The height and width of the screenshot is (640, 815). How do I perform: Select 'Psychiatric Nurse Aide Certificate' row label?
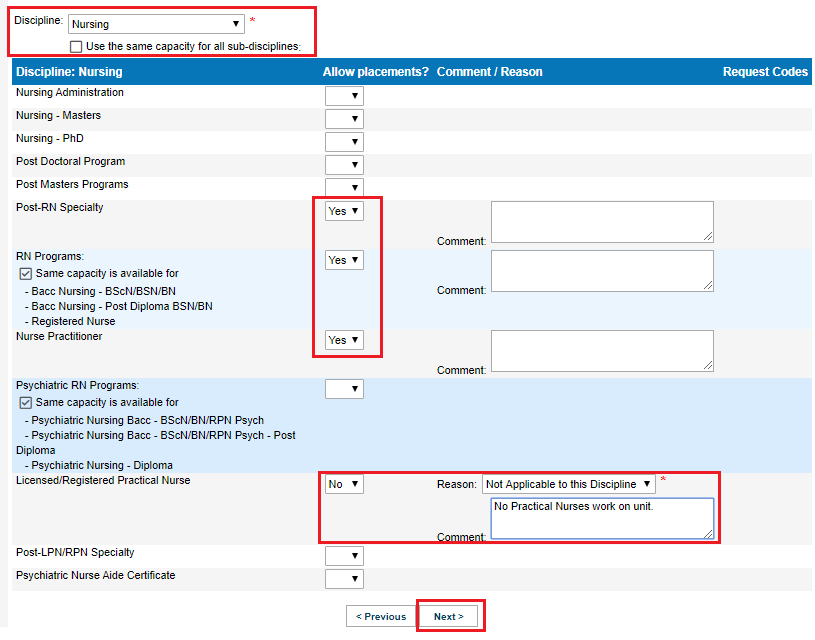(x=96, y=576)
